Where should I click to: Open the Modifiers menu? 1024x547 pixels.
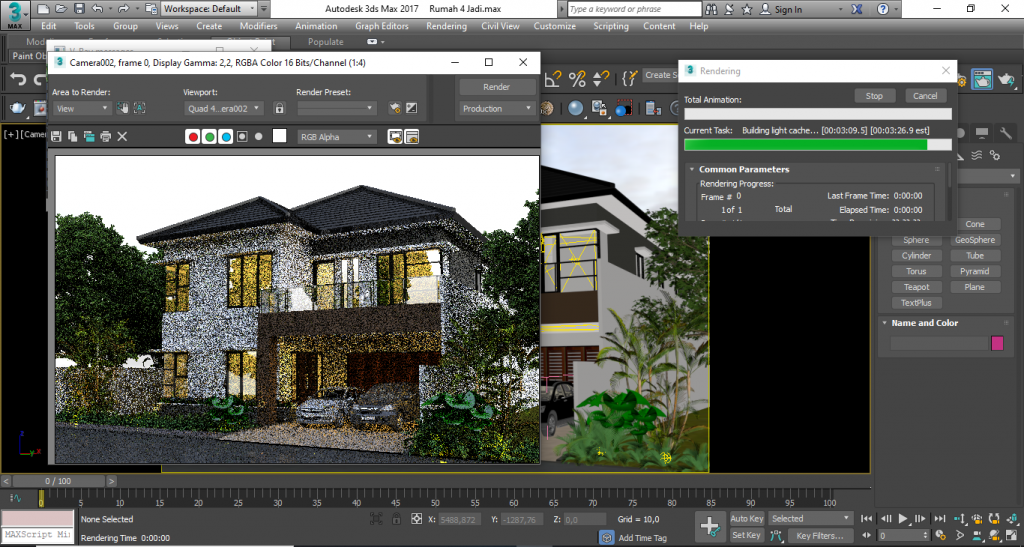point(259,26)
